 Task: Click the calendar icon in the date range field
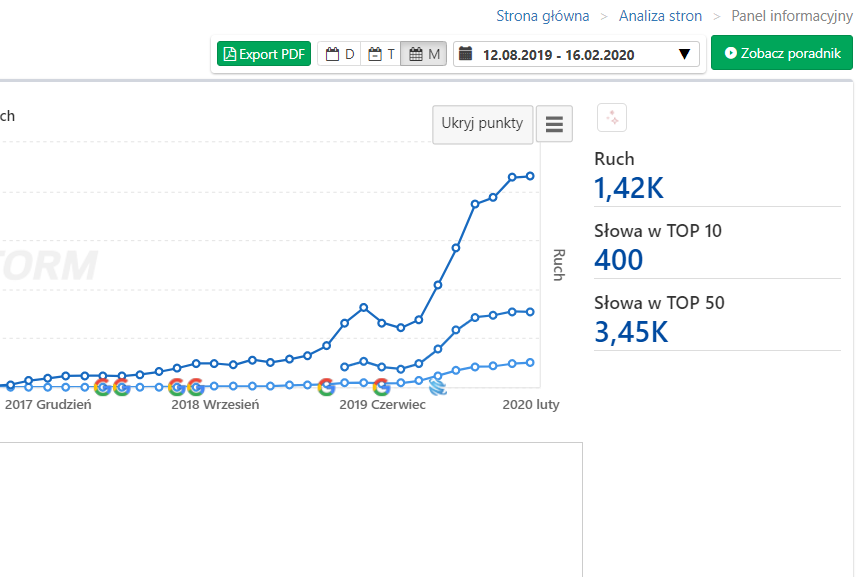tap(466, 54)
